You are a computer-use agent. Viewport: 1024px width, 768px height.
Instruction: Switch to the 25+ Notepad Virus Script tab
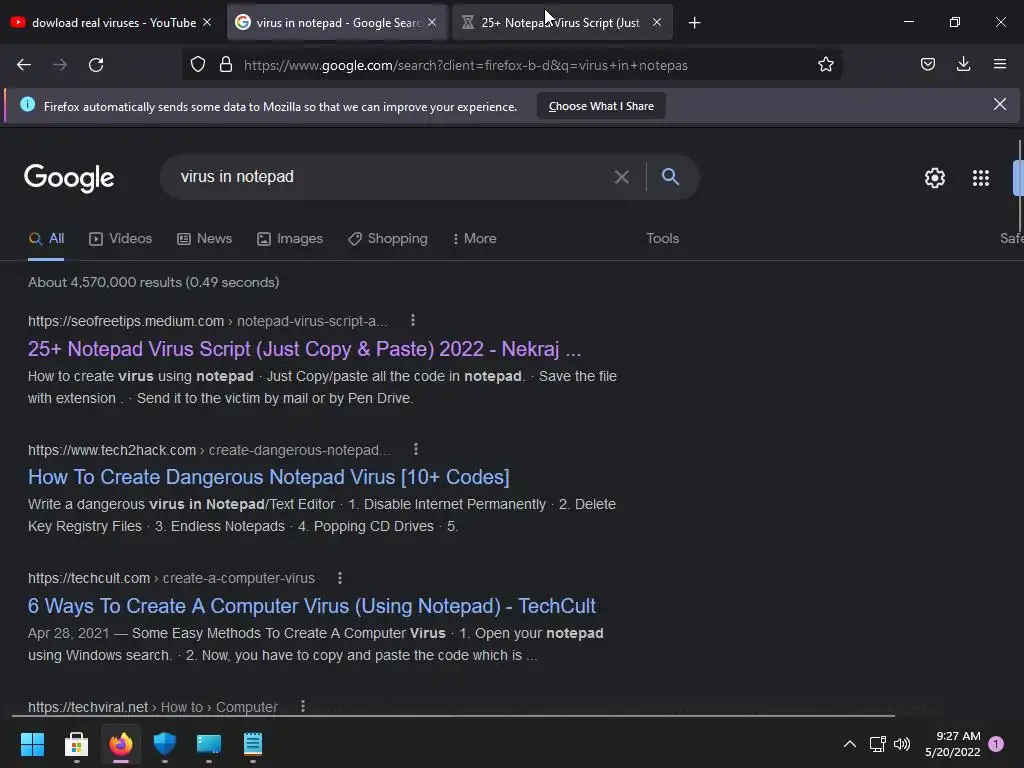pos(560,22)
